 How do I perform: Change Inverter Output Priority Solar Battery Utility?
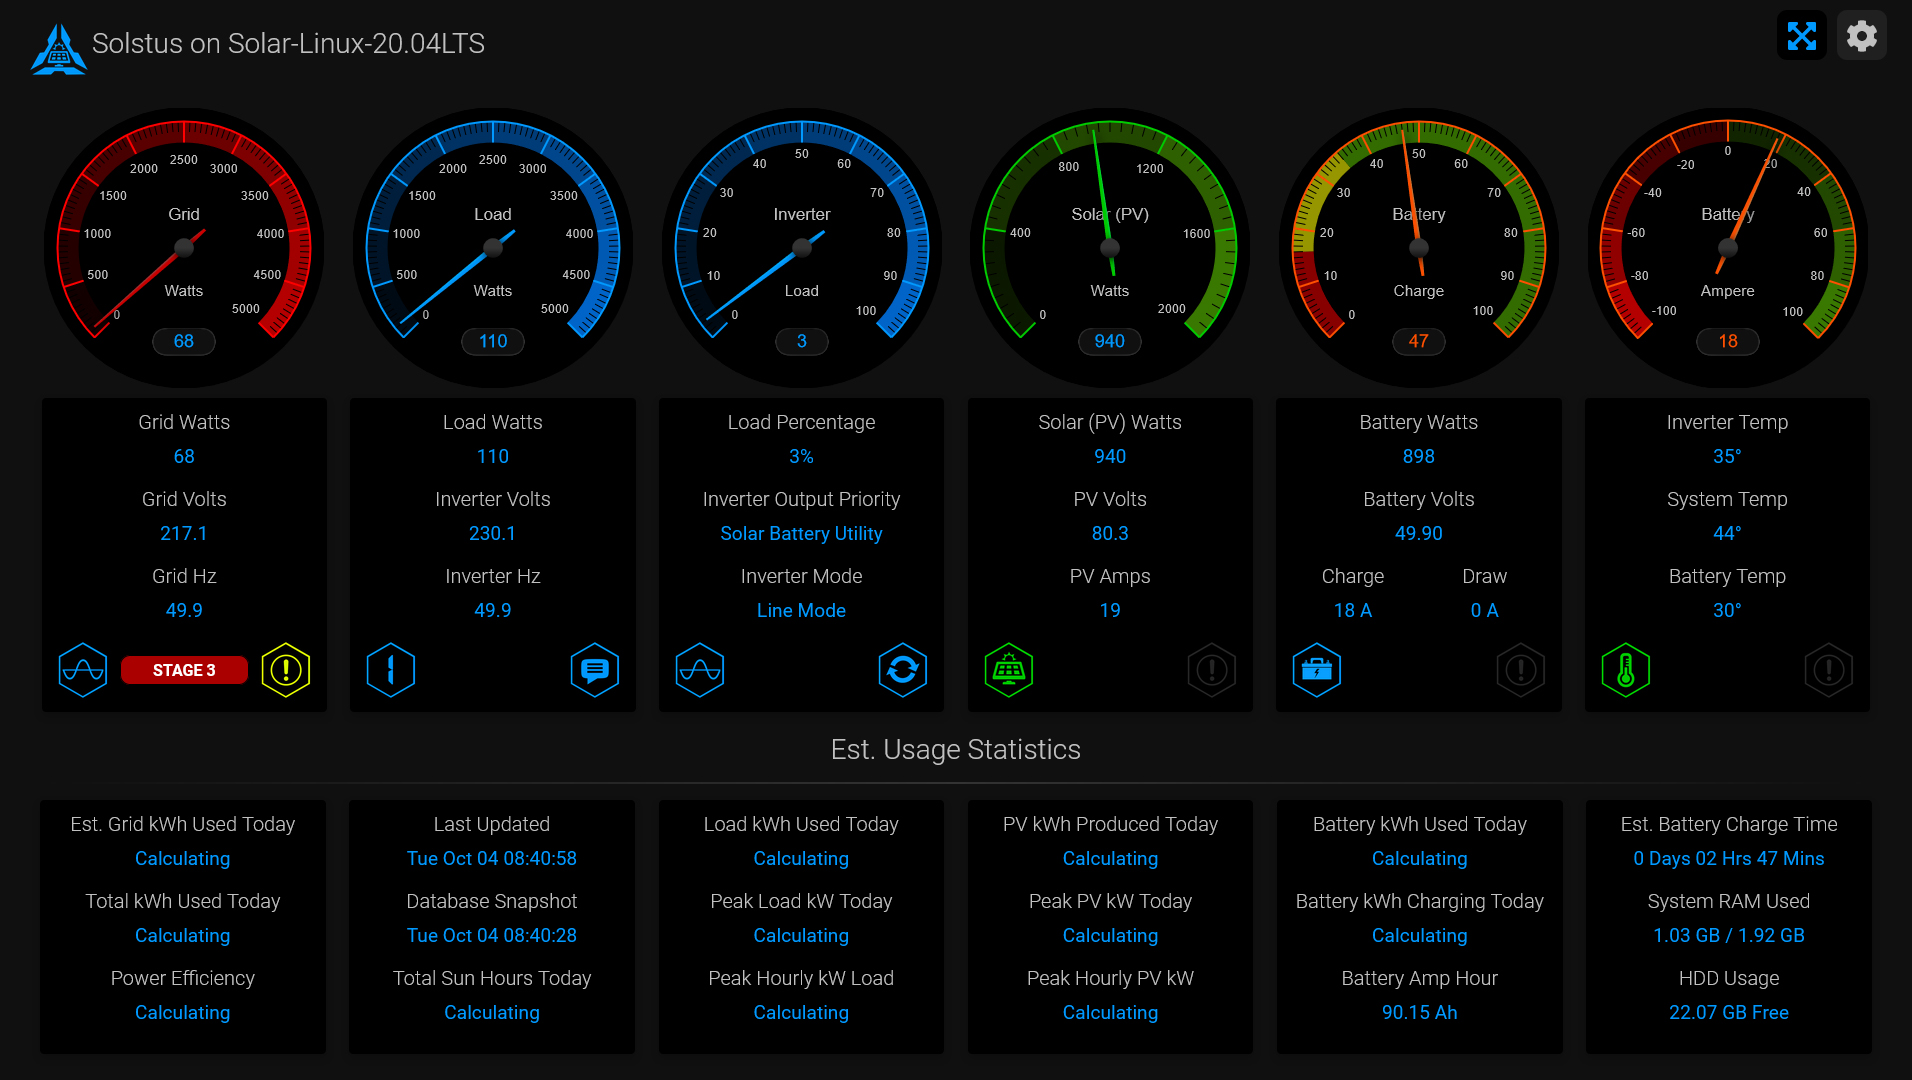800,533
